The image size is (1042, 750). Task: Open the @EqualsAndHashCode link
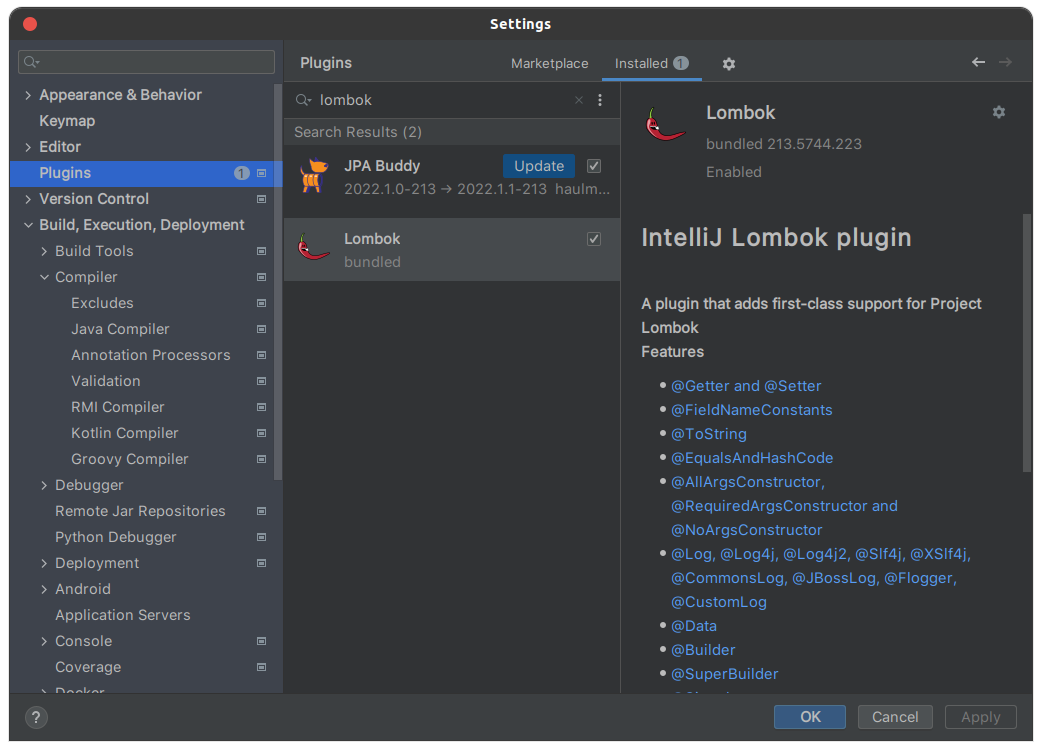(x=752, y=458)
